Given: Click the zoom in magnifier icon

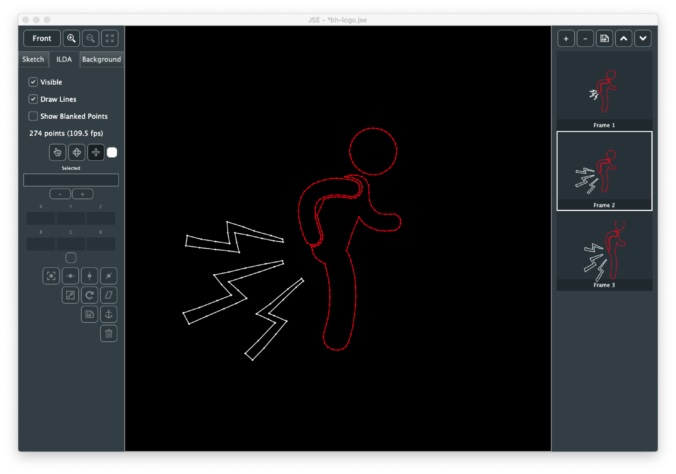Looking at the screenshot, I should tap(71, 38).
